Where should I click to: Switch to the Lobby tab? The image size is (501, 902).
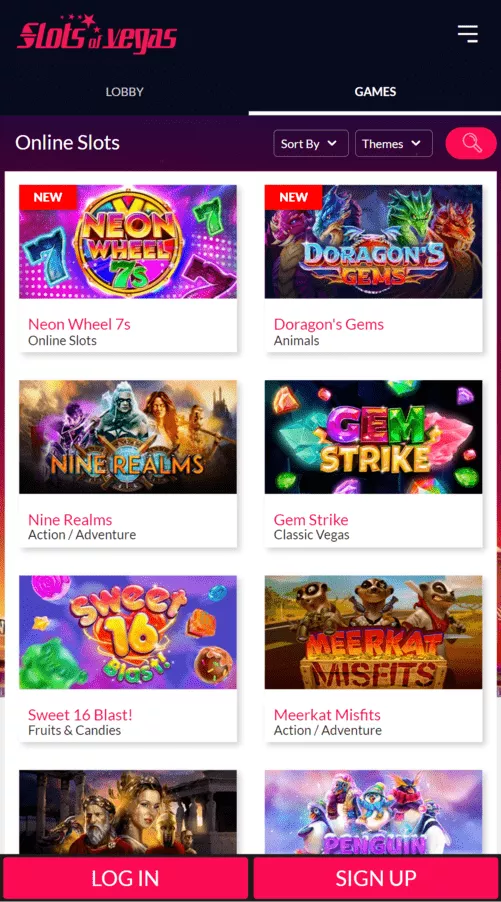[124, 91]
